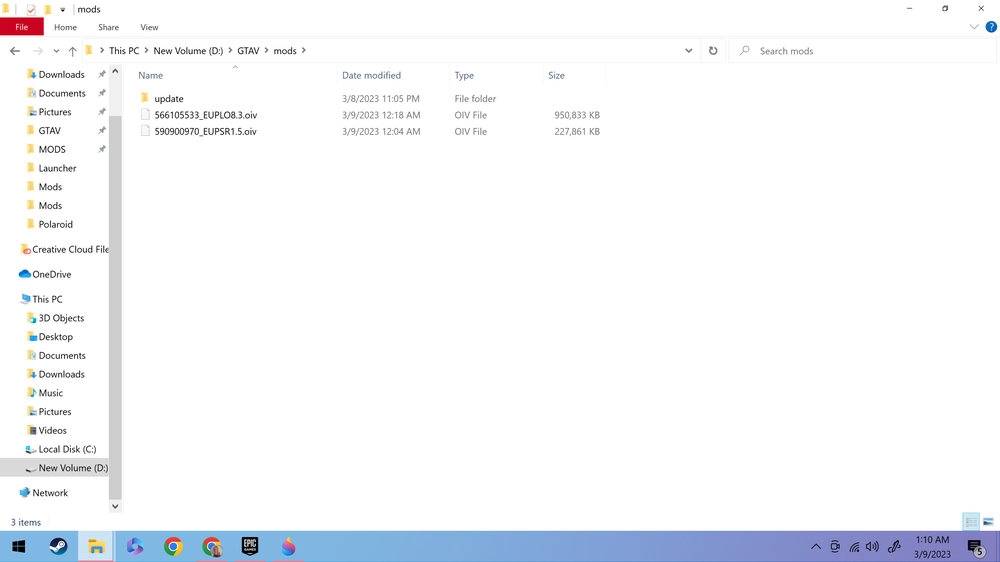The width and height of the screenshot is (1000, 562).
Task: Click the sidebar scrollbar down arrow
Action: [x=115, y=507]
